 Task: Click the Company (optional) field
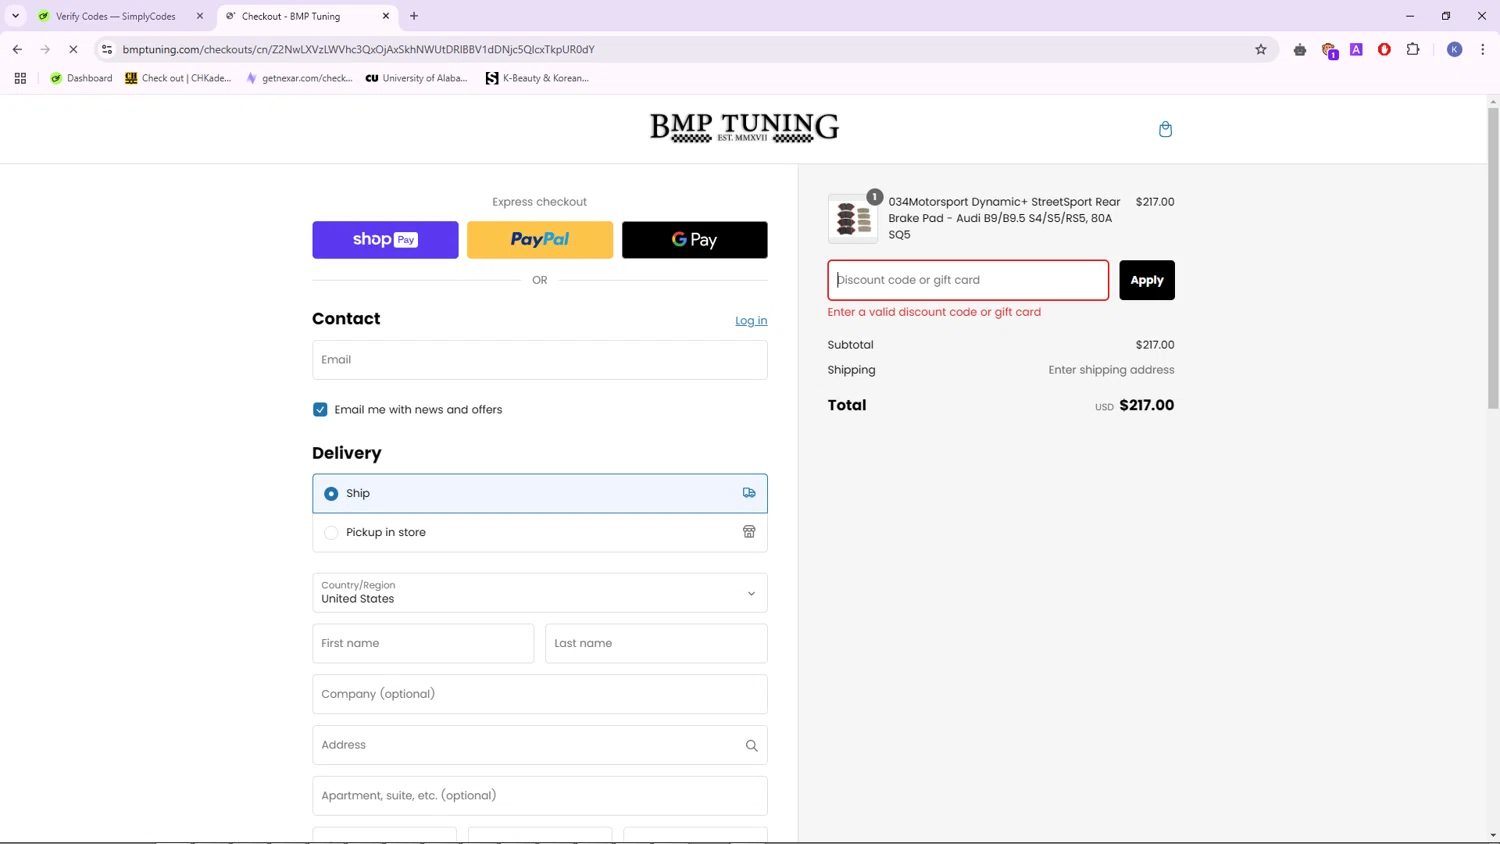[x=540, y=694]
